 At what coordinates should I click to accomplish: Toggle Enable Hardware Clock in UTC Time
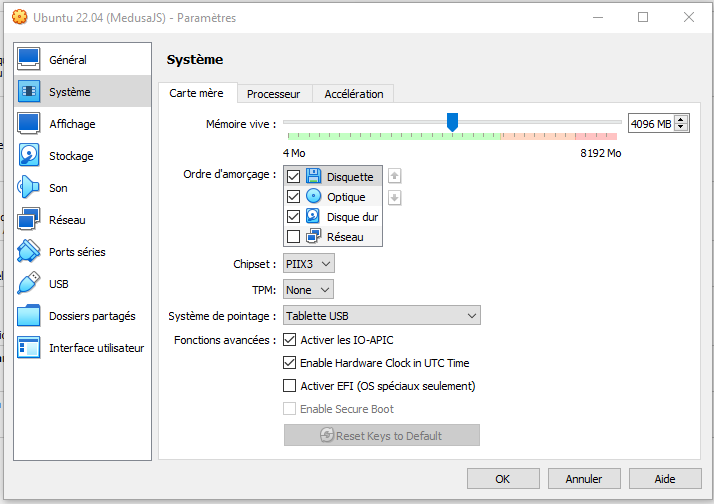tap(290, 363)
